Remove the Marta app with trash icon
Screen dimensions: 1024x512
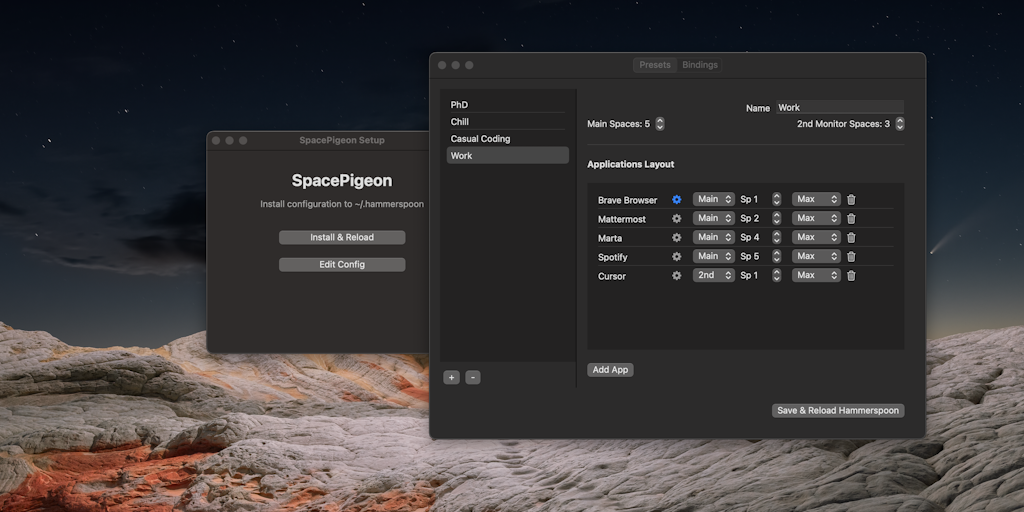(x=851, y=238)
